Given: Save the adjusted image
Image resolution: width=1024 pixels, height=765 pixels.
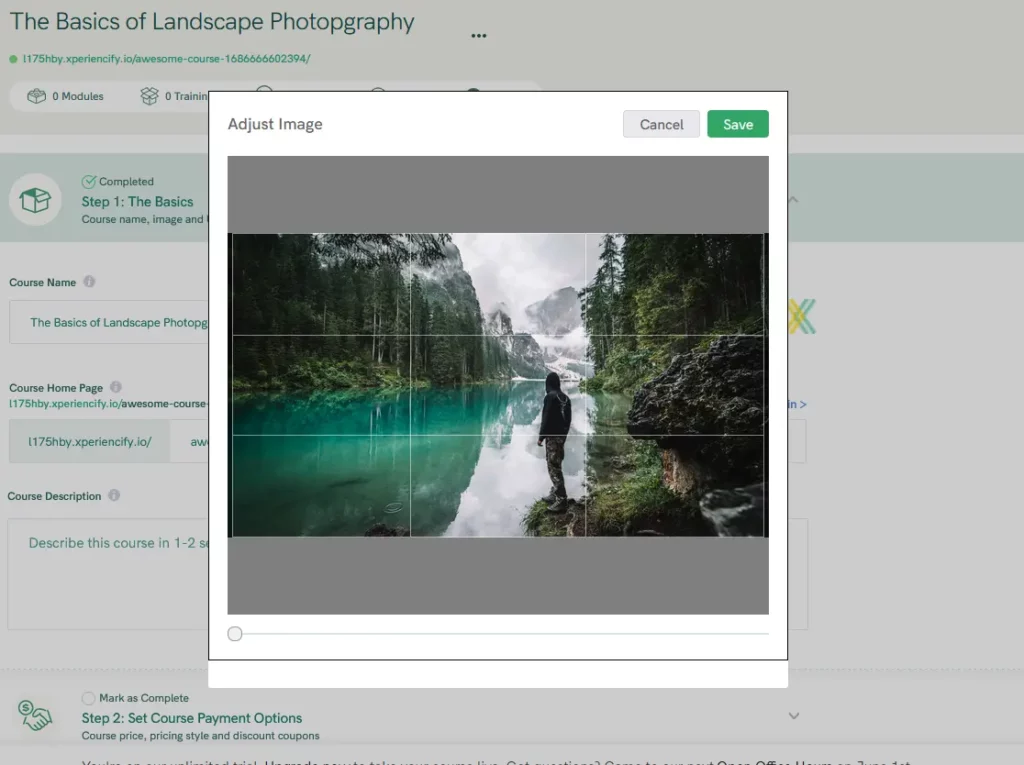Looking at the screenshot, I should (x=737, y=124).
